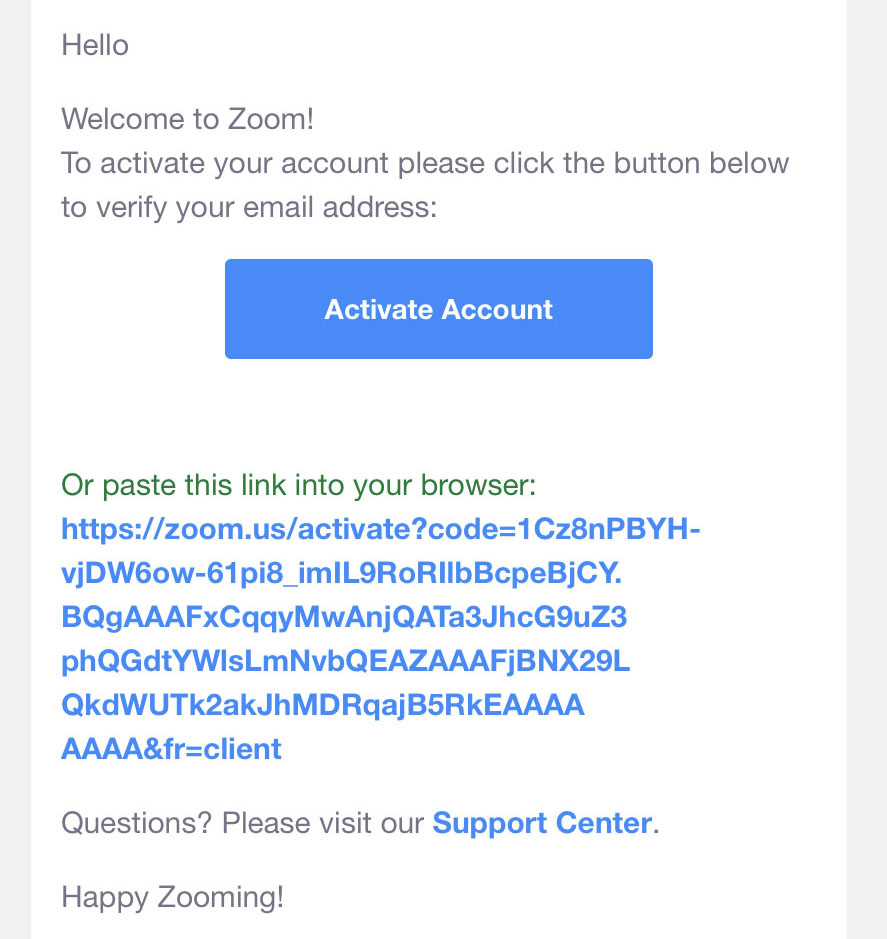The image size is (887, 939).
Task: Click the AAAA&fr=client end of the link
Action: tap(171, 749)
